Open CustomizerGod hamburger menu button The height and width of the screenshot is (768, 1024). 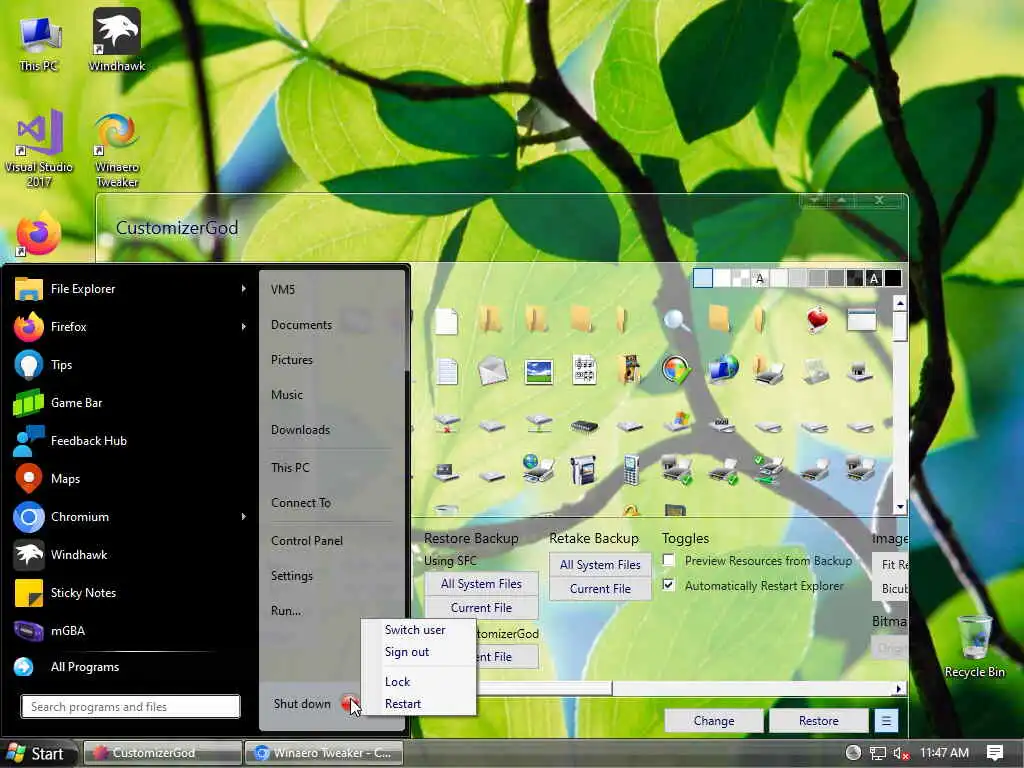(x=886, y=721)
